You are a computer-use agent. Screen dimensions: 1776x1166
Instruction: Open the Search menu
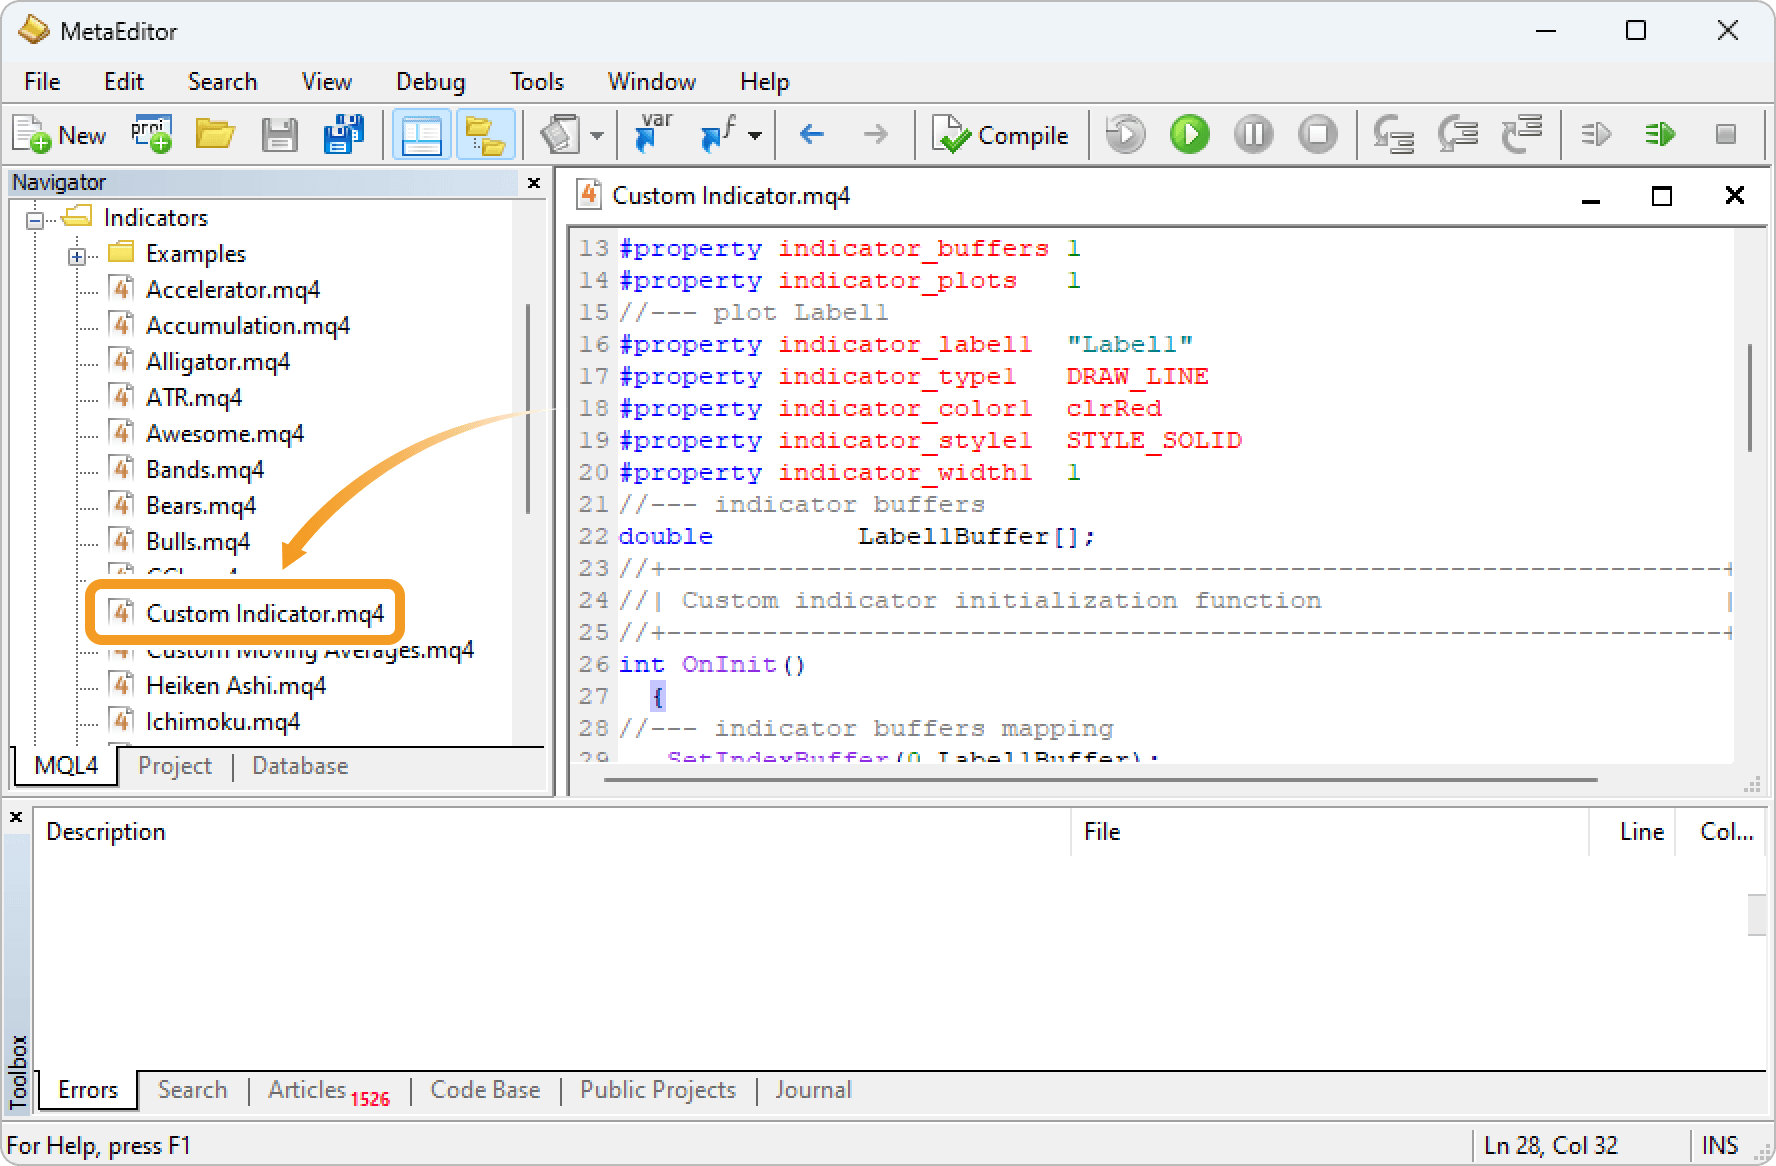(x=222, y=82)
